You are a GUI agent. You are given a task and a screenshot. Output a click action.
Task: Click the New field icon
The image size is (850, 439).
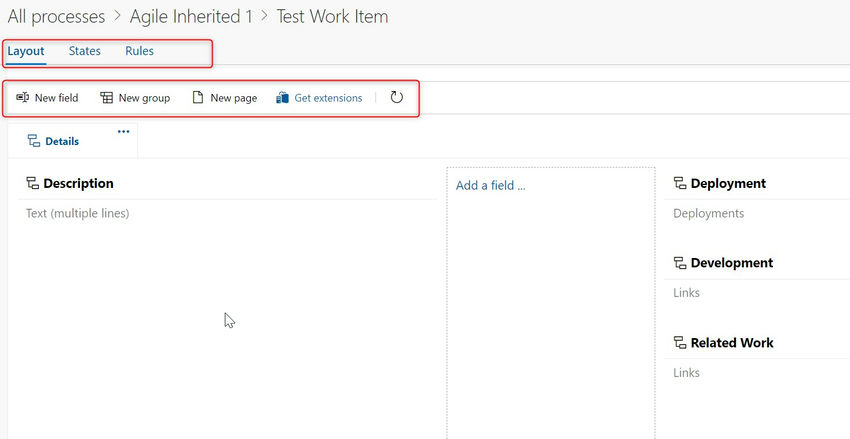(22, 98)
